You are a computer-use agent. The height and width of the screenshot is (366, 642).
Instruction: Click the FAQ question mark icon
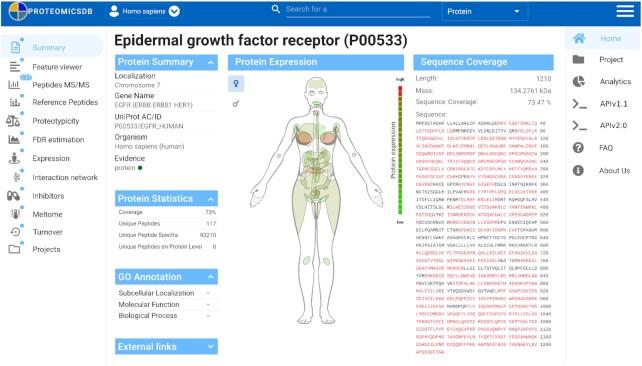(578, 147)
